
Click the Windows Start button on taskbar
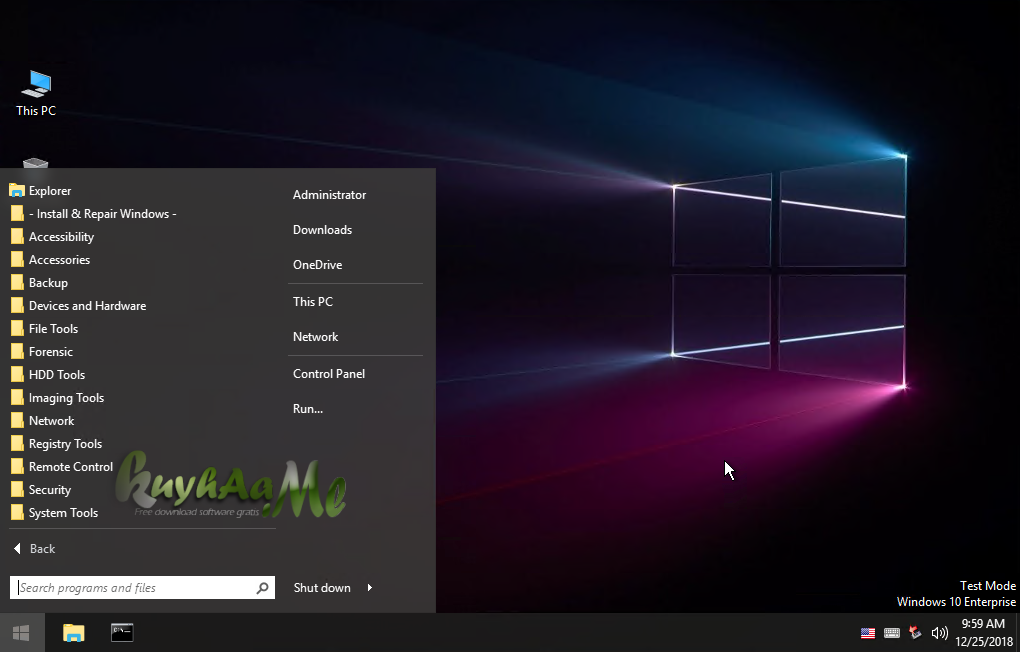(x=21, y=632)
